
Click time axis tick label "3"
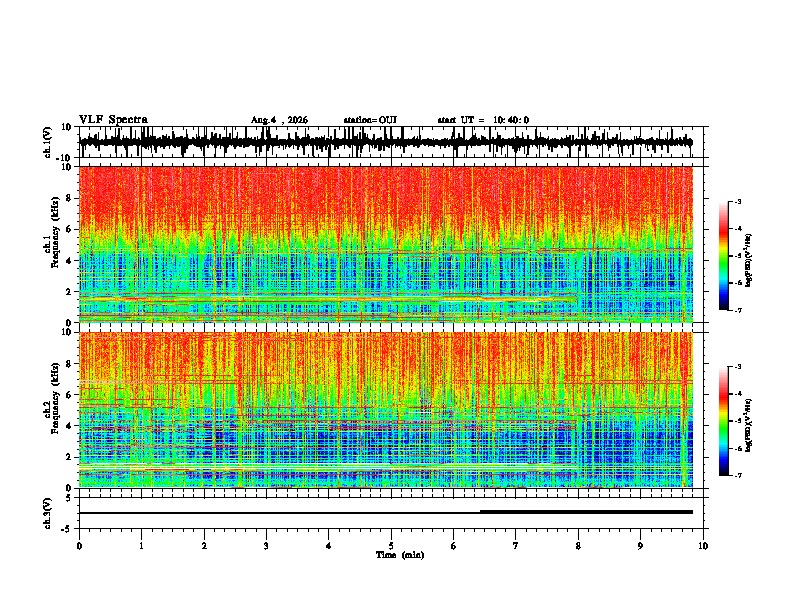click(x=266, y=546)
